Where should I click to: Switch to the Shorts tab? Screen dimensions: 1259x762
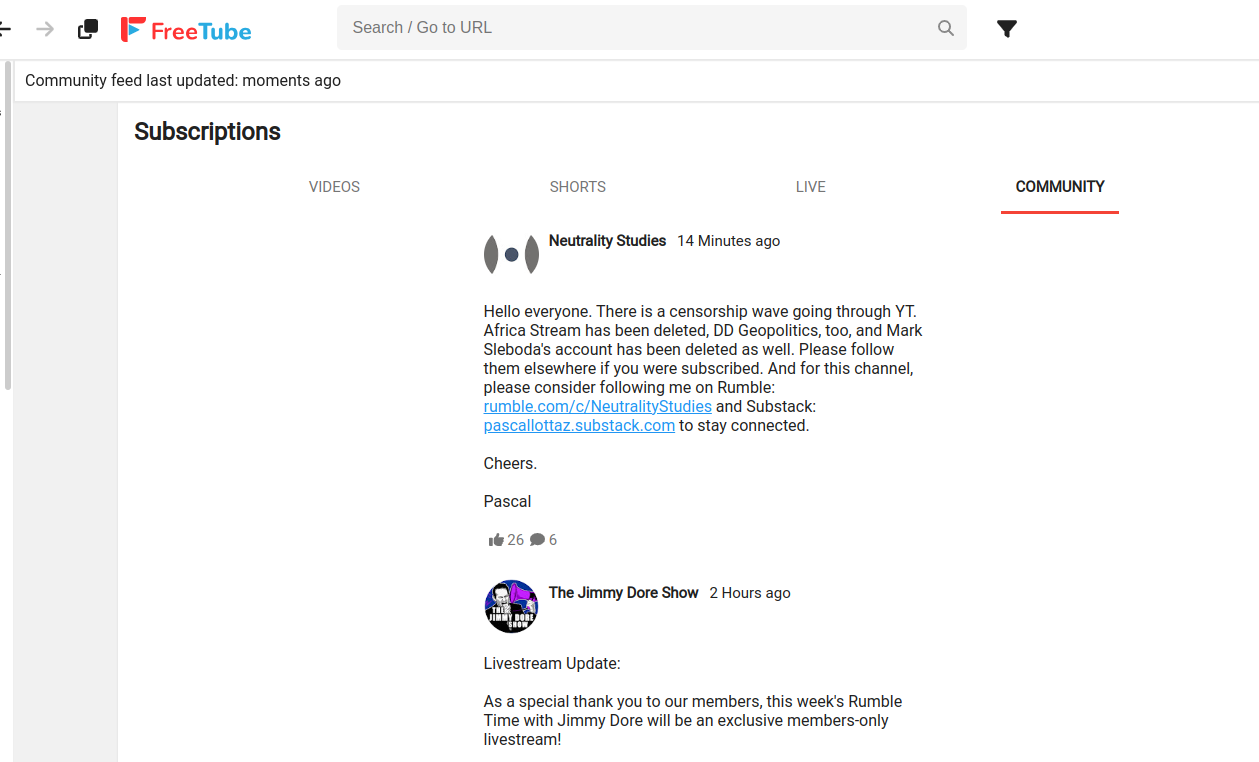pyautogui.click(x=578, y=187)
